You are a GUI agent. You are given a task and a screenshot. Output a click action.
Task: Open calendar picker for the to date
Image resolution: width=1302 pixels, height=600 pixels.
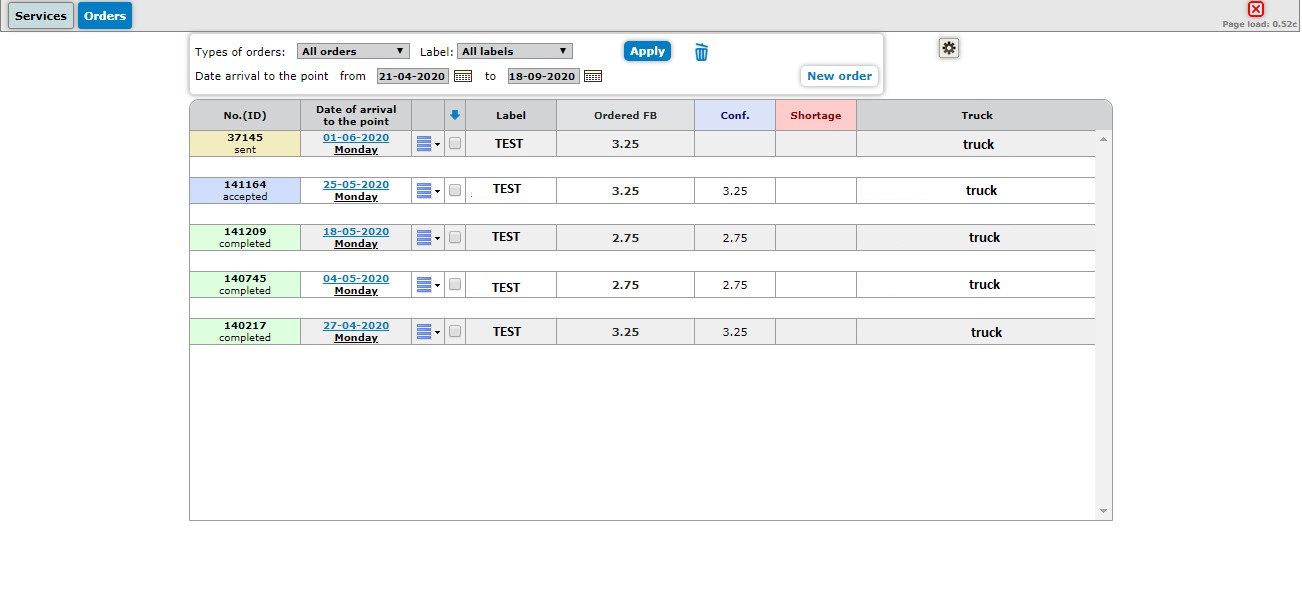593,76
